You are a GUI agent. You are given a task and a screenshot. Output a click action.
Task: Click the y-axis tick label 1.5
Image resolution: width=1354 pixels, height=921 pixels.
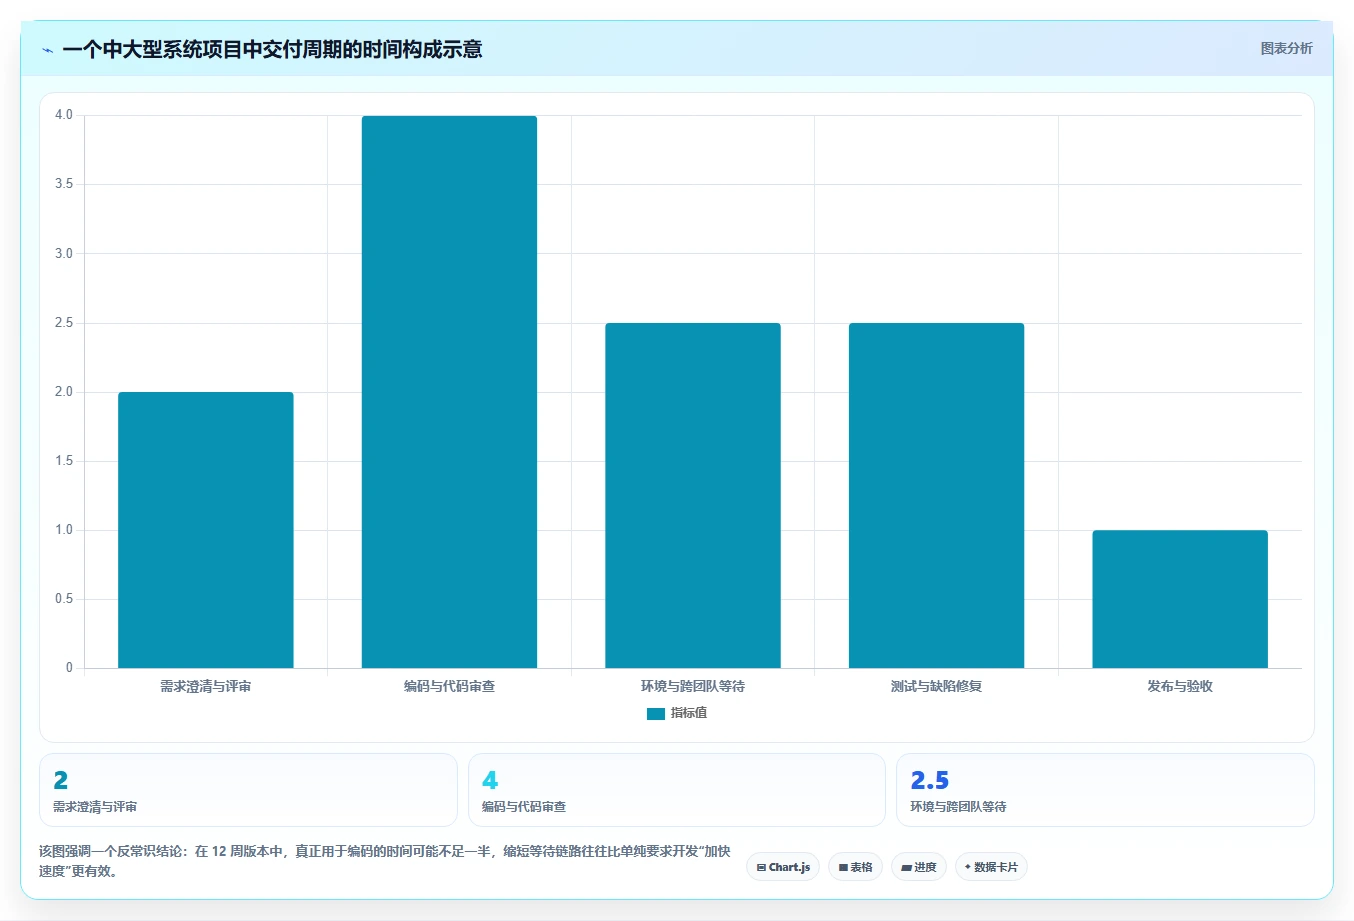(x=64, y=461)
